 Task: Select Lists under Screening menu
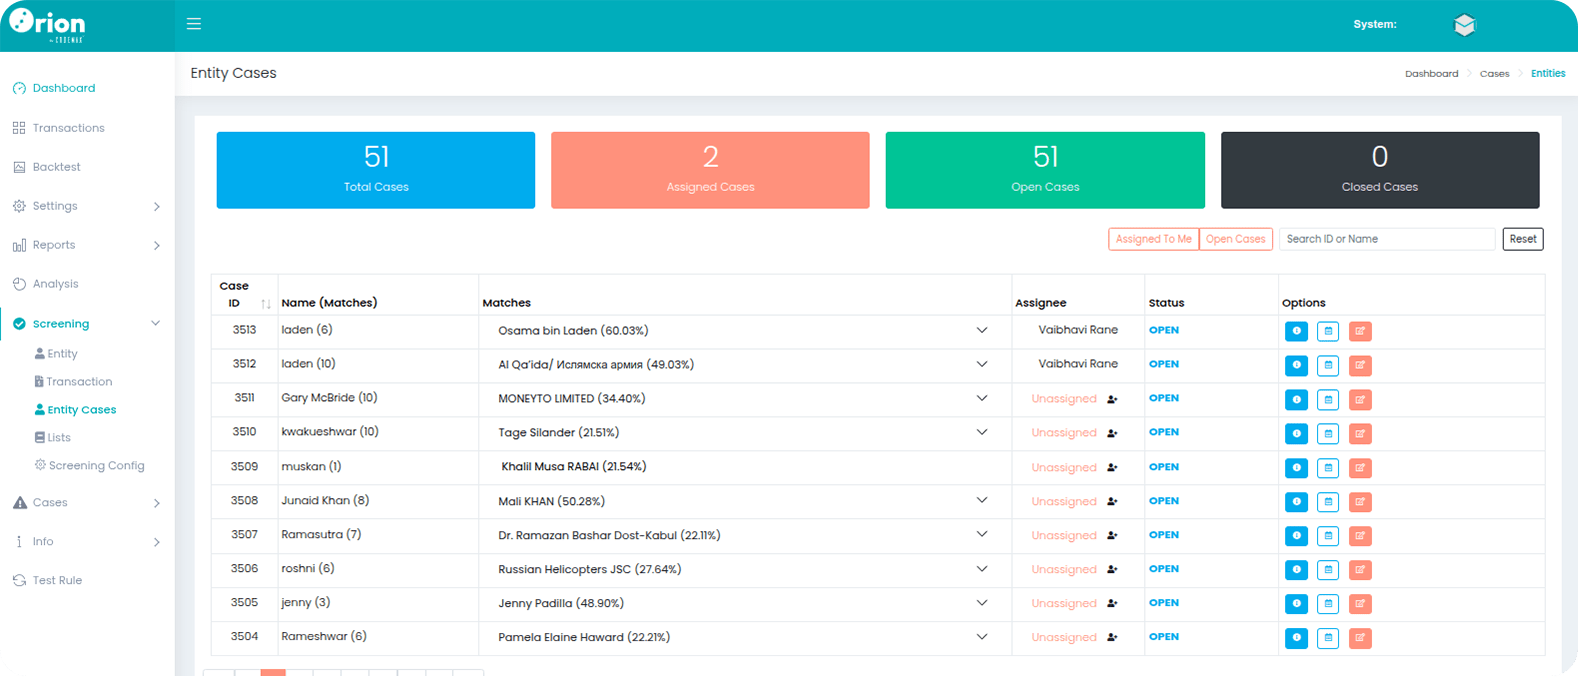(x=59, y=438)
